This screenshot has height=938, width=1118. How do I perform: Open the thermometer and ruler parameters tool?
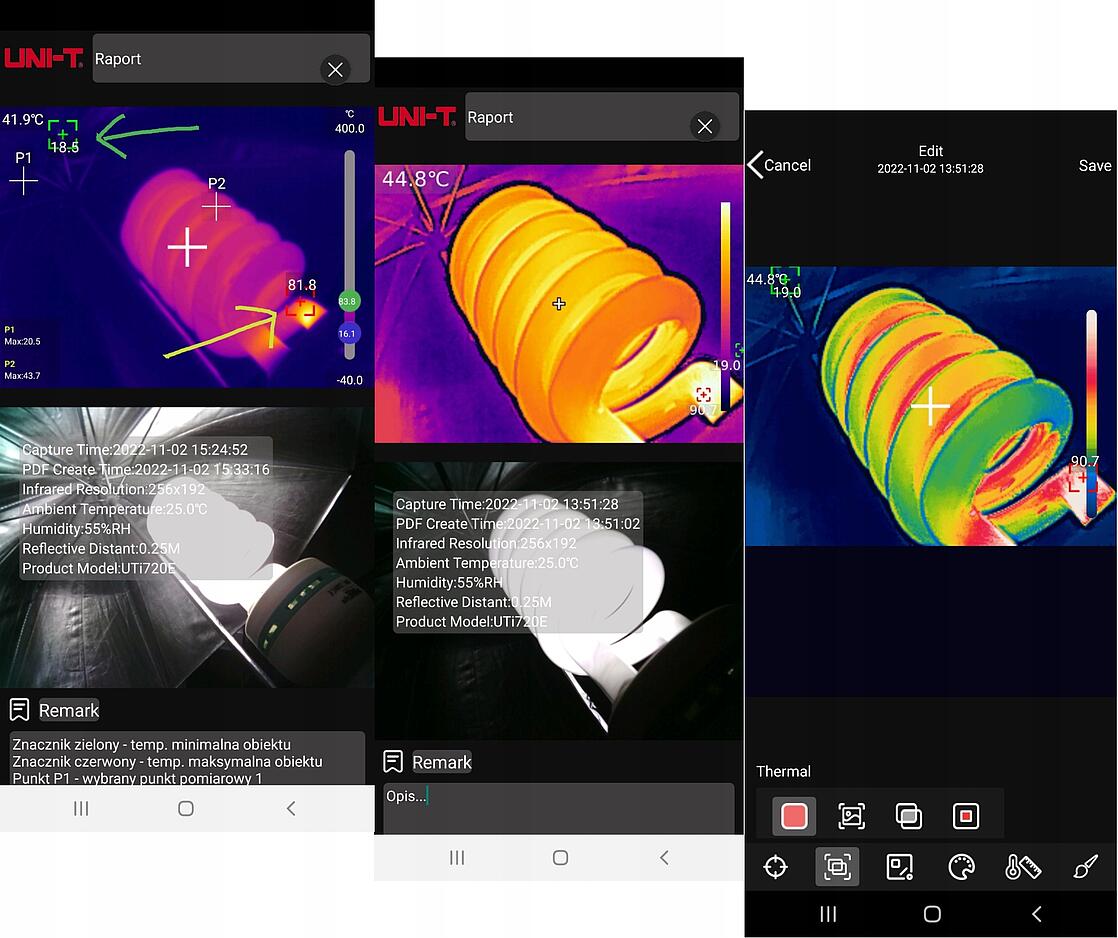(1023, 866)
